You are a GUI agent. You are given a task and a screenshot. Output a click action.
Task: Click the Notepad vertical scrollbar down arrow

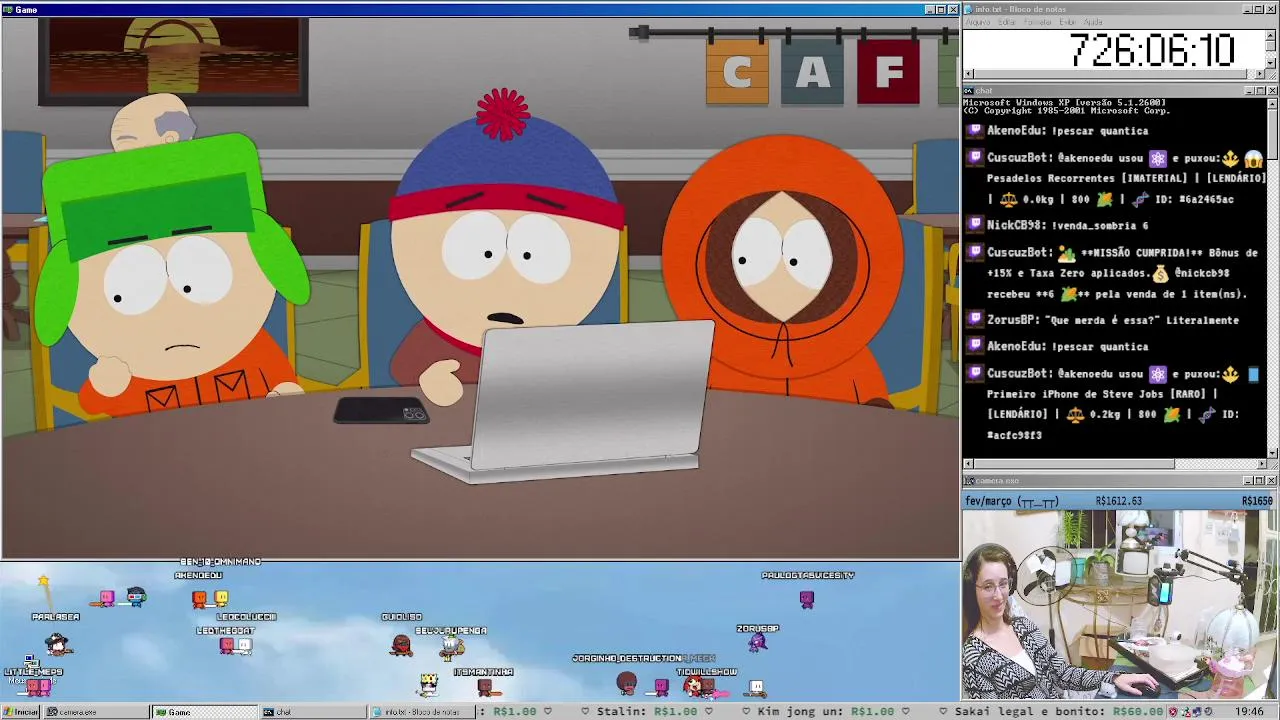1271,63
